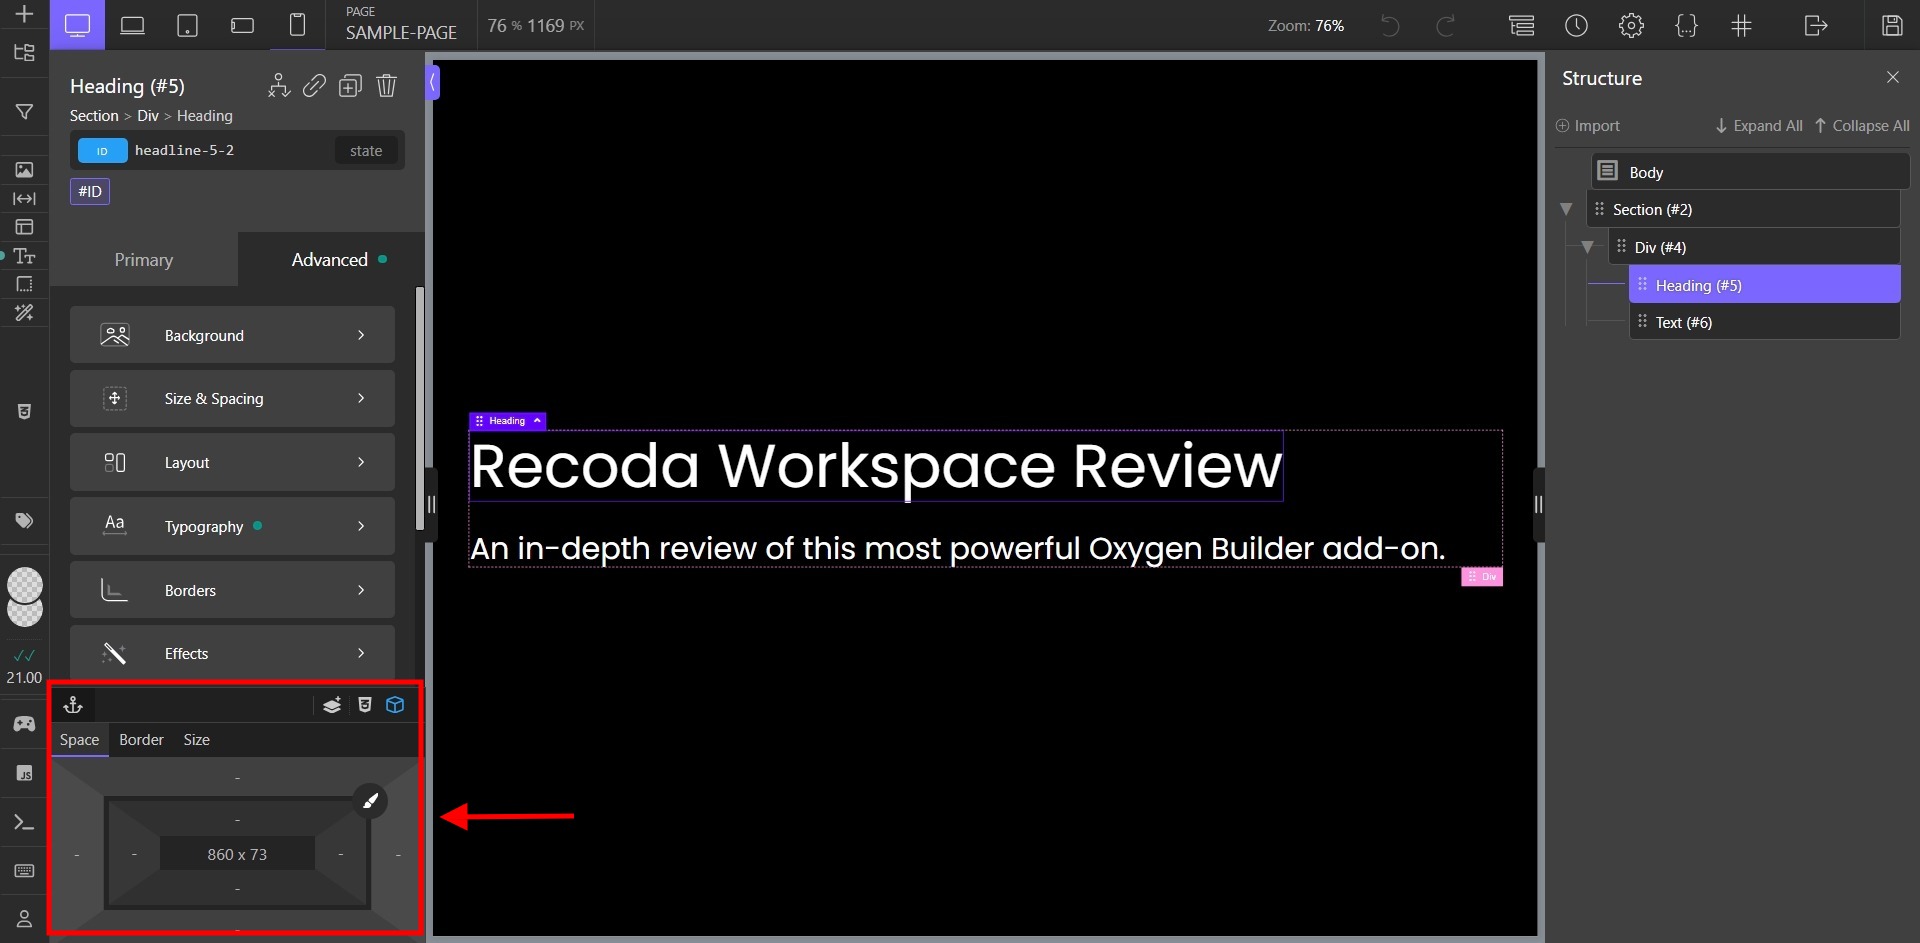Save the page using the disk icon
This screenshot has height=943, width=1920.
[1892, 25]
